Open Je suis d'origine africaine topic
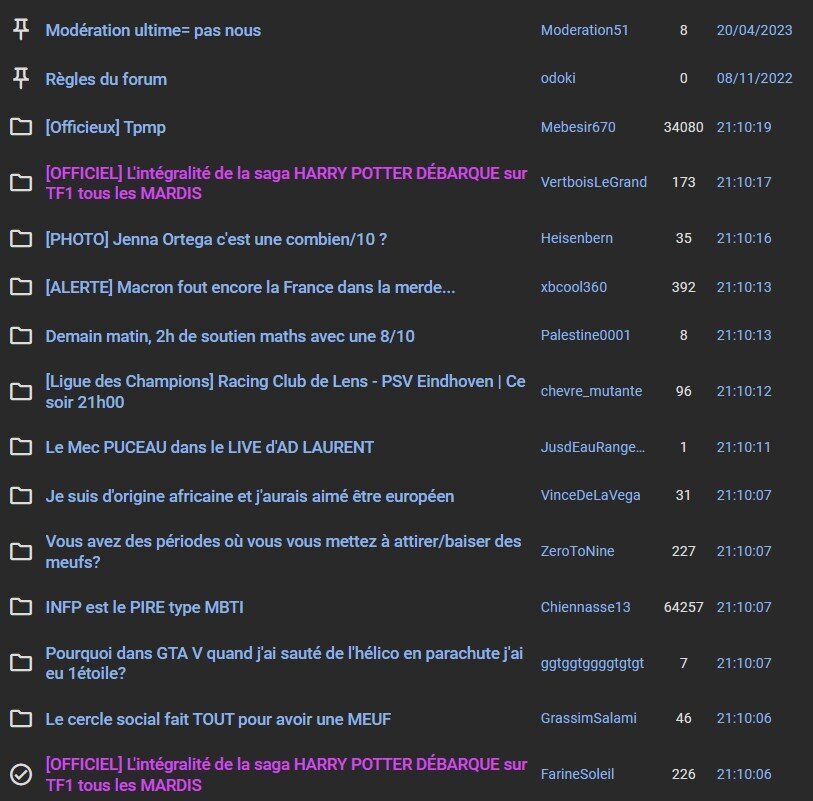The width and height of the screenshot is (813, 801). pyautogui.click(x=250, y=496)
